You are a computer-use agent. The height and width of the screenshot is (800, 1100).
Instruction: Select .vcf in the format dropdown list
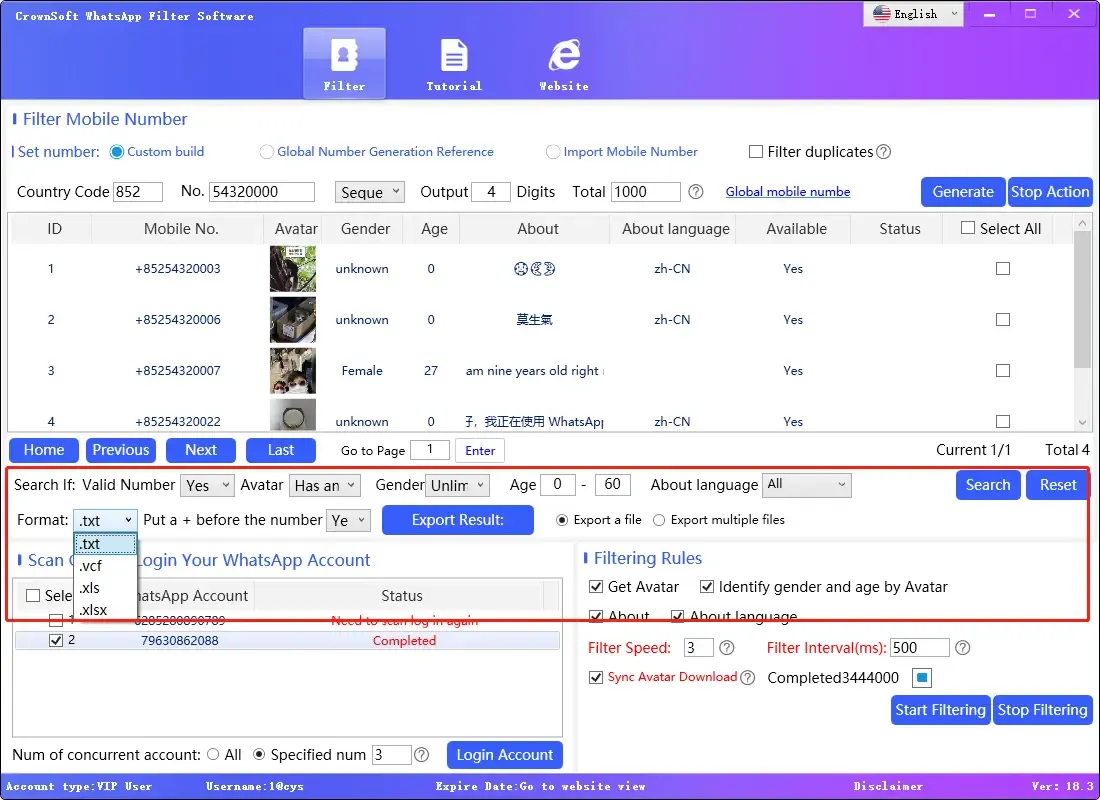coord(91,566)
